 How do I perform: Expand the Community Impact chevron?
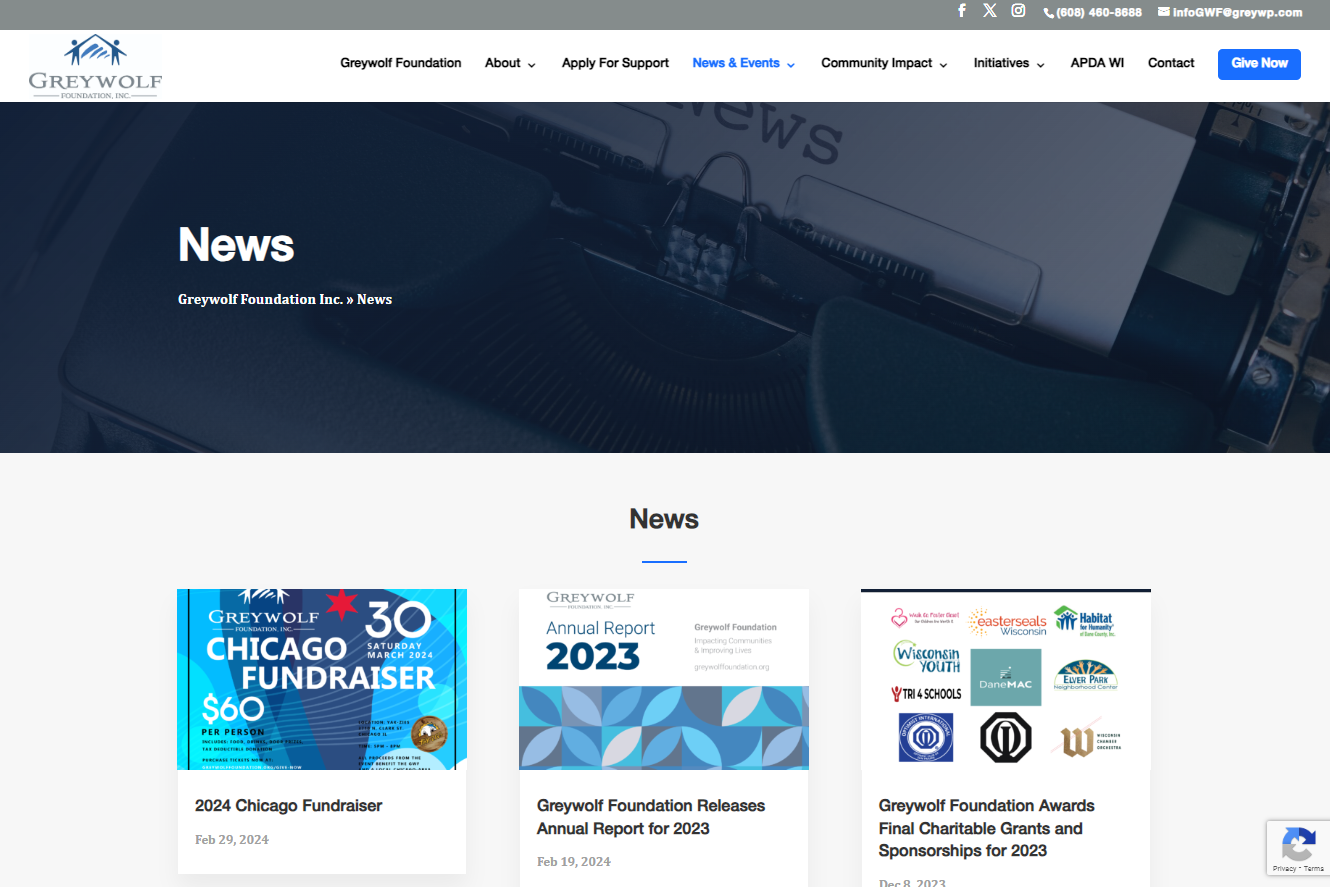944,64
